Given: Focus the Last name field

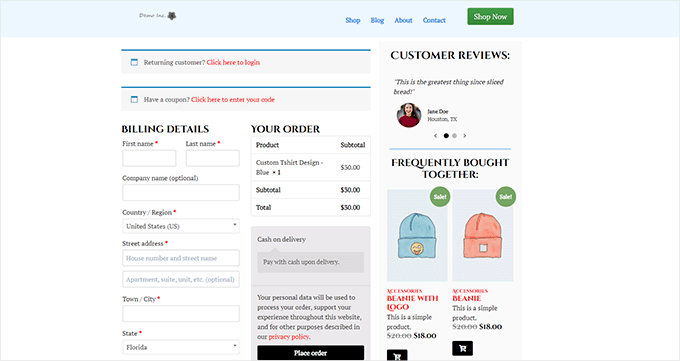Looking at the screenshot, I should coord(212,158).
